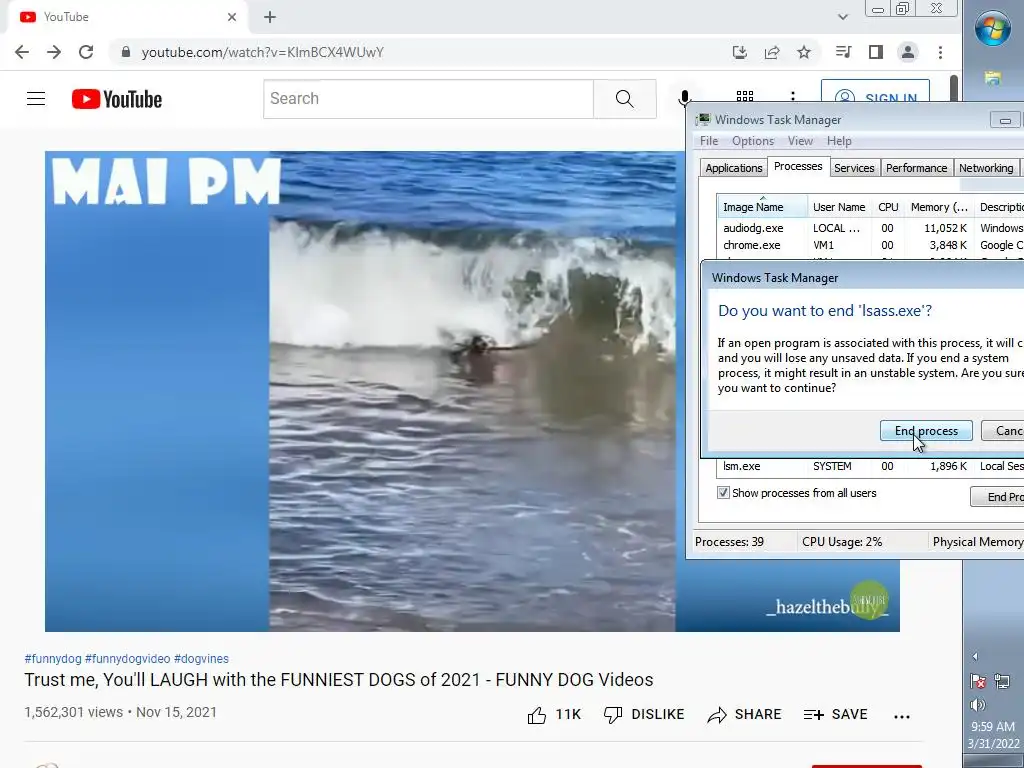Click the SHARE button under video
This screenshot has height=768, width=1024.
tap(744, 714)
